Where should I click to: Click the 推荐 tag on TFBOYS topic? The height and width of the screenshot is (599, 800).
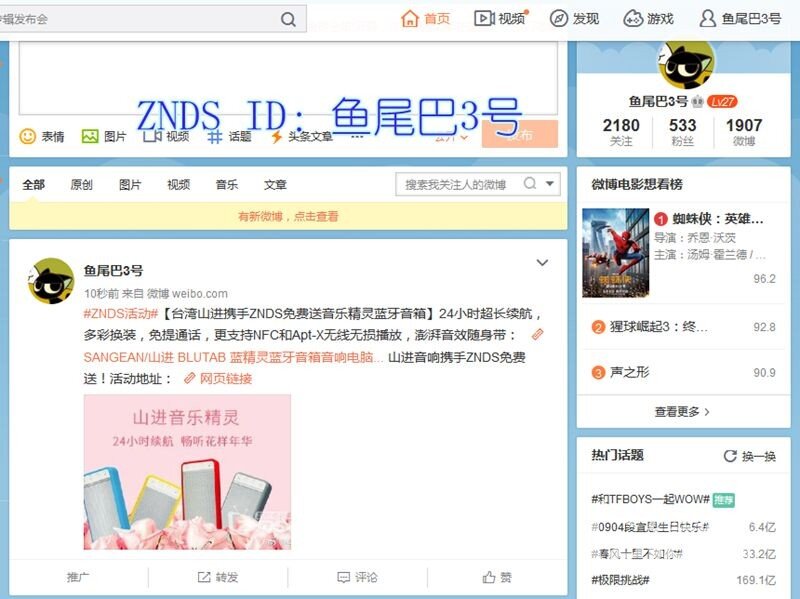723,500
